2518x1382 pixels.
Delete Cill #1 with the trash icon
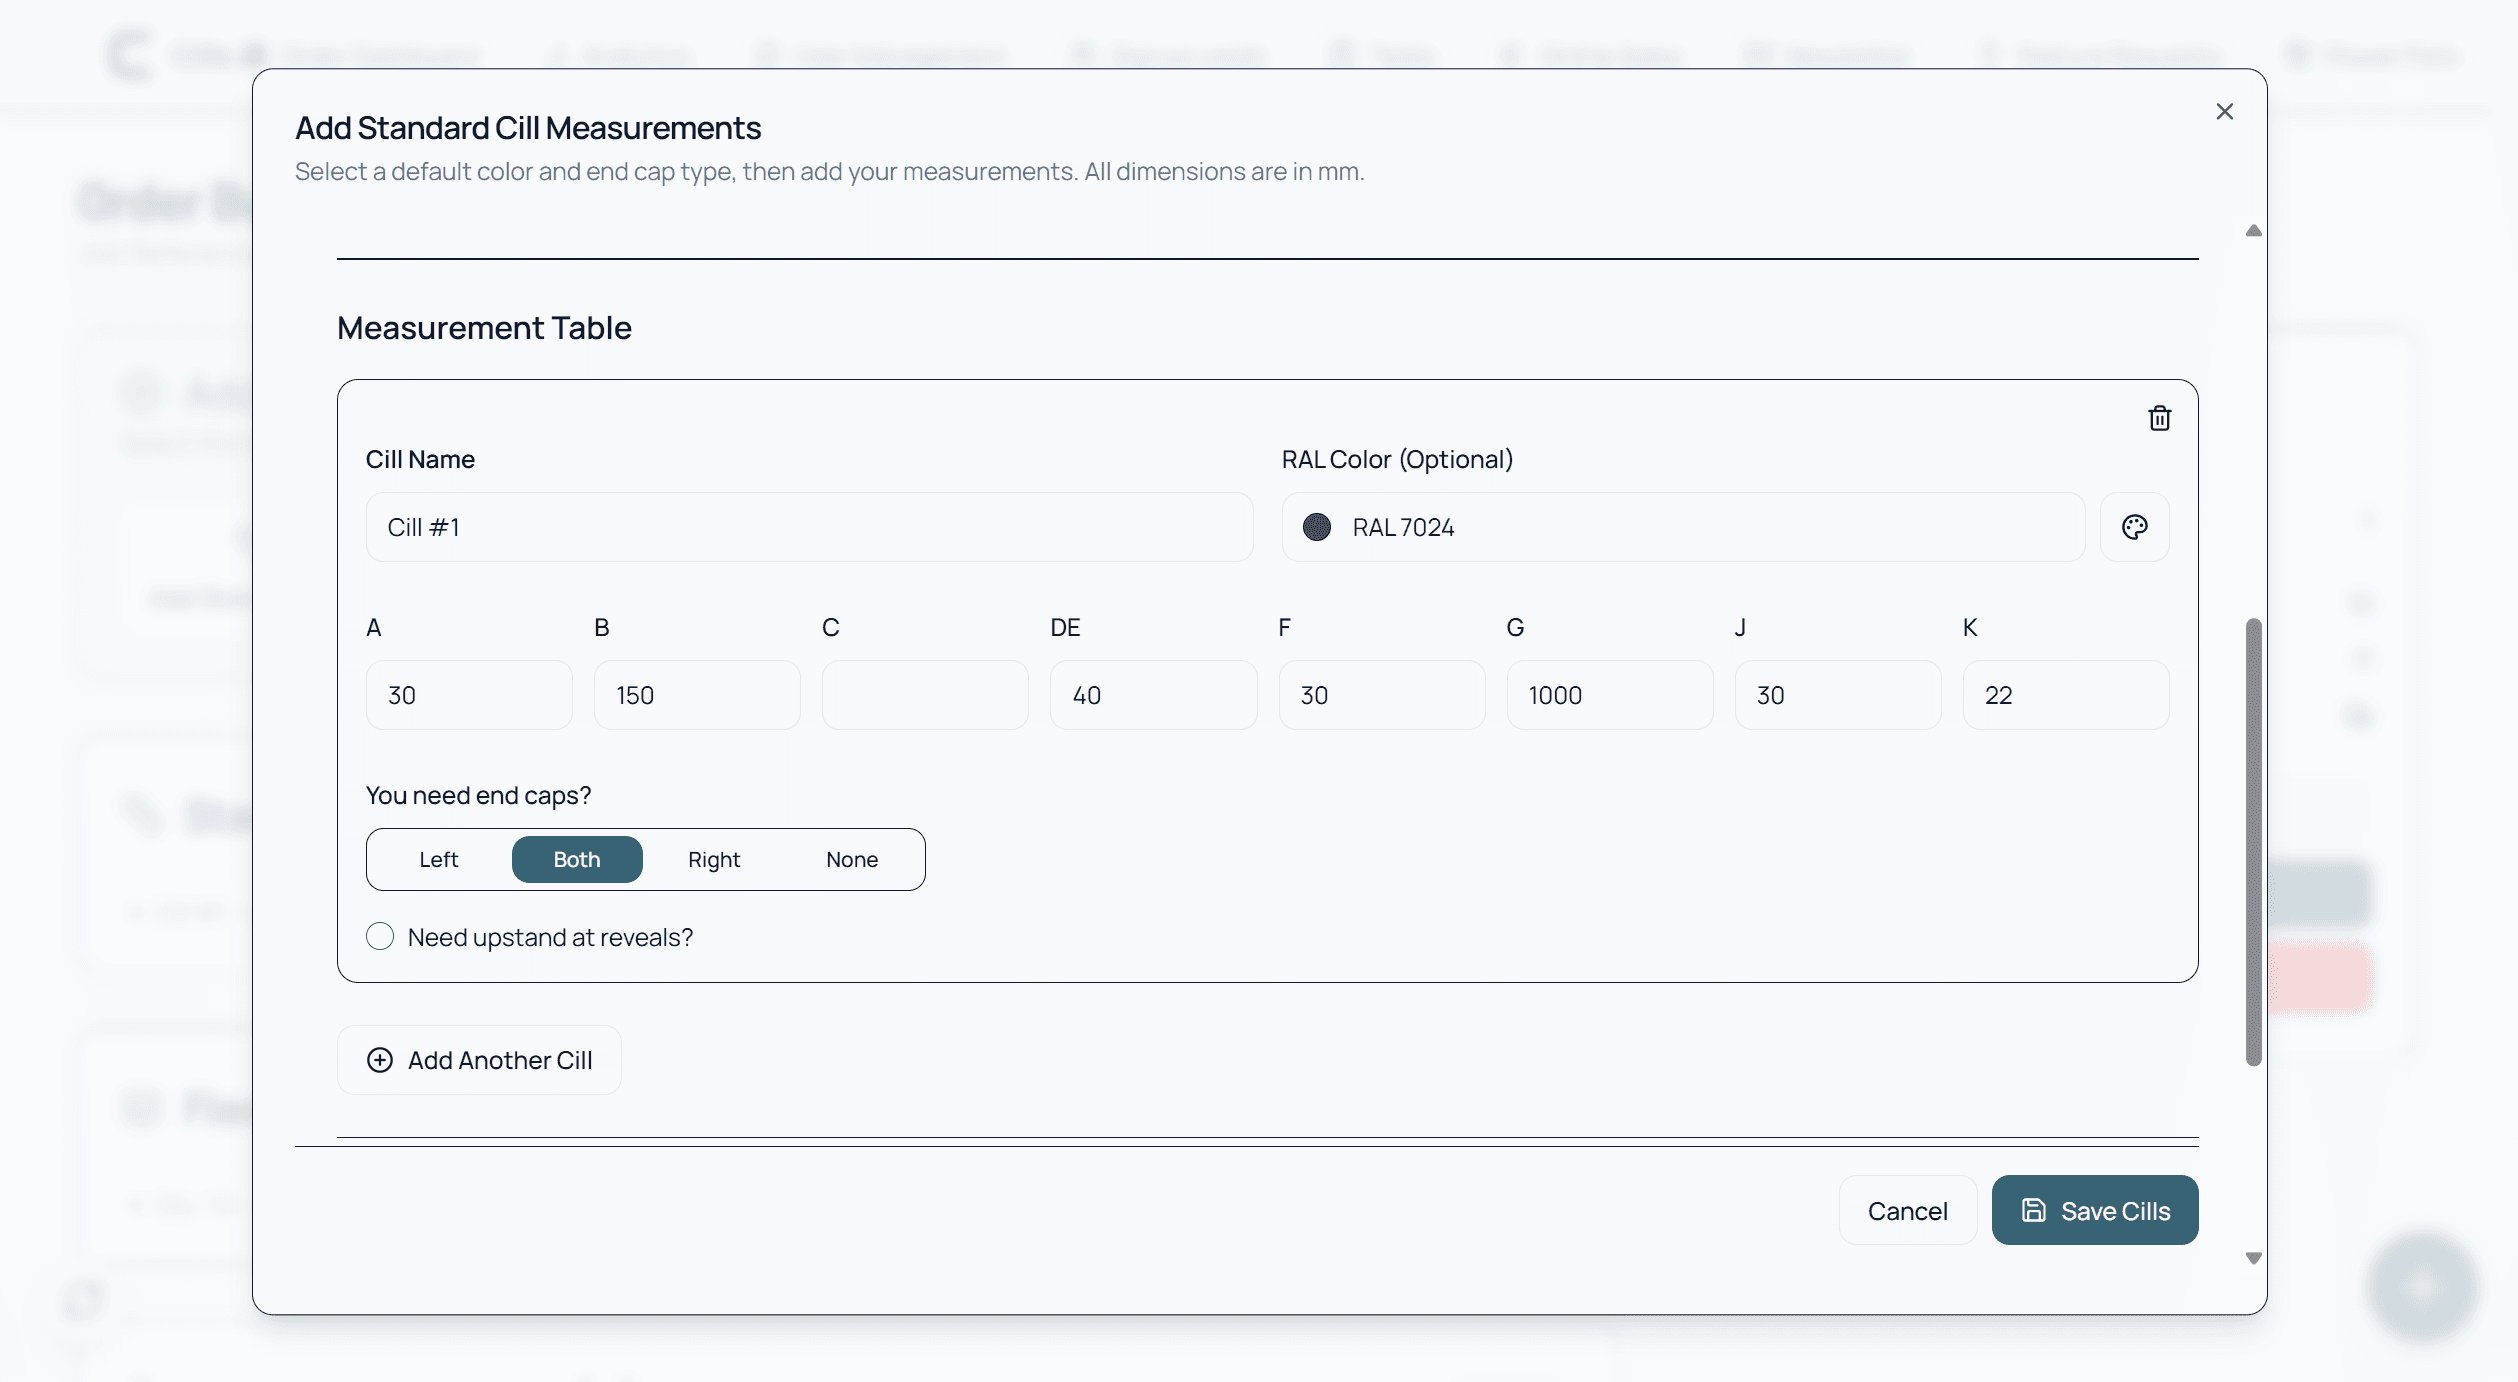pyautogui.click(x=2159, y=418)
